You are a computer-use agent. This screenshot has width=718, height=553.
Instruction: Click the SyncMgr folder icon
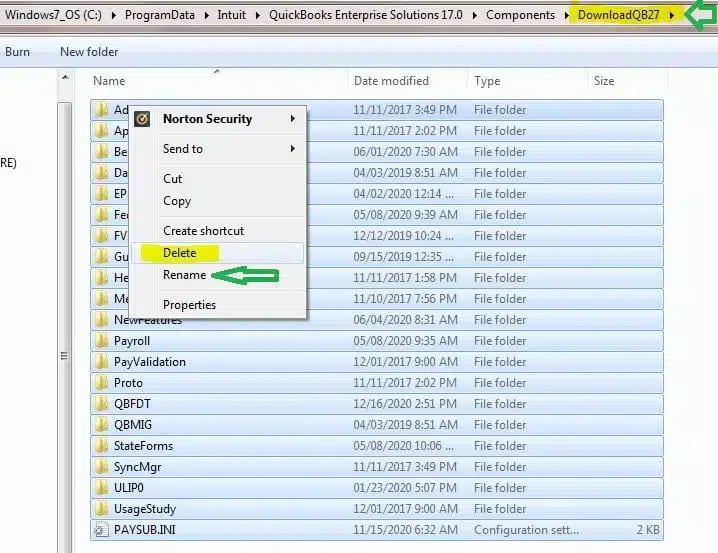pyautogui.click(x=101, y=467)
